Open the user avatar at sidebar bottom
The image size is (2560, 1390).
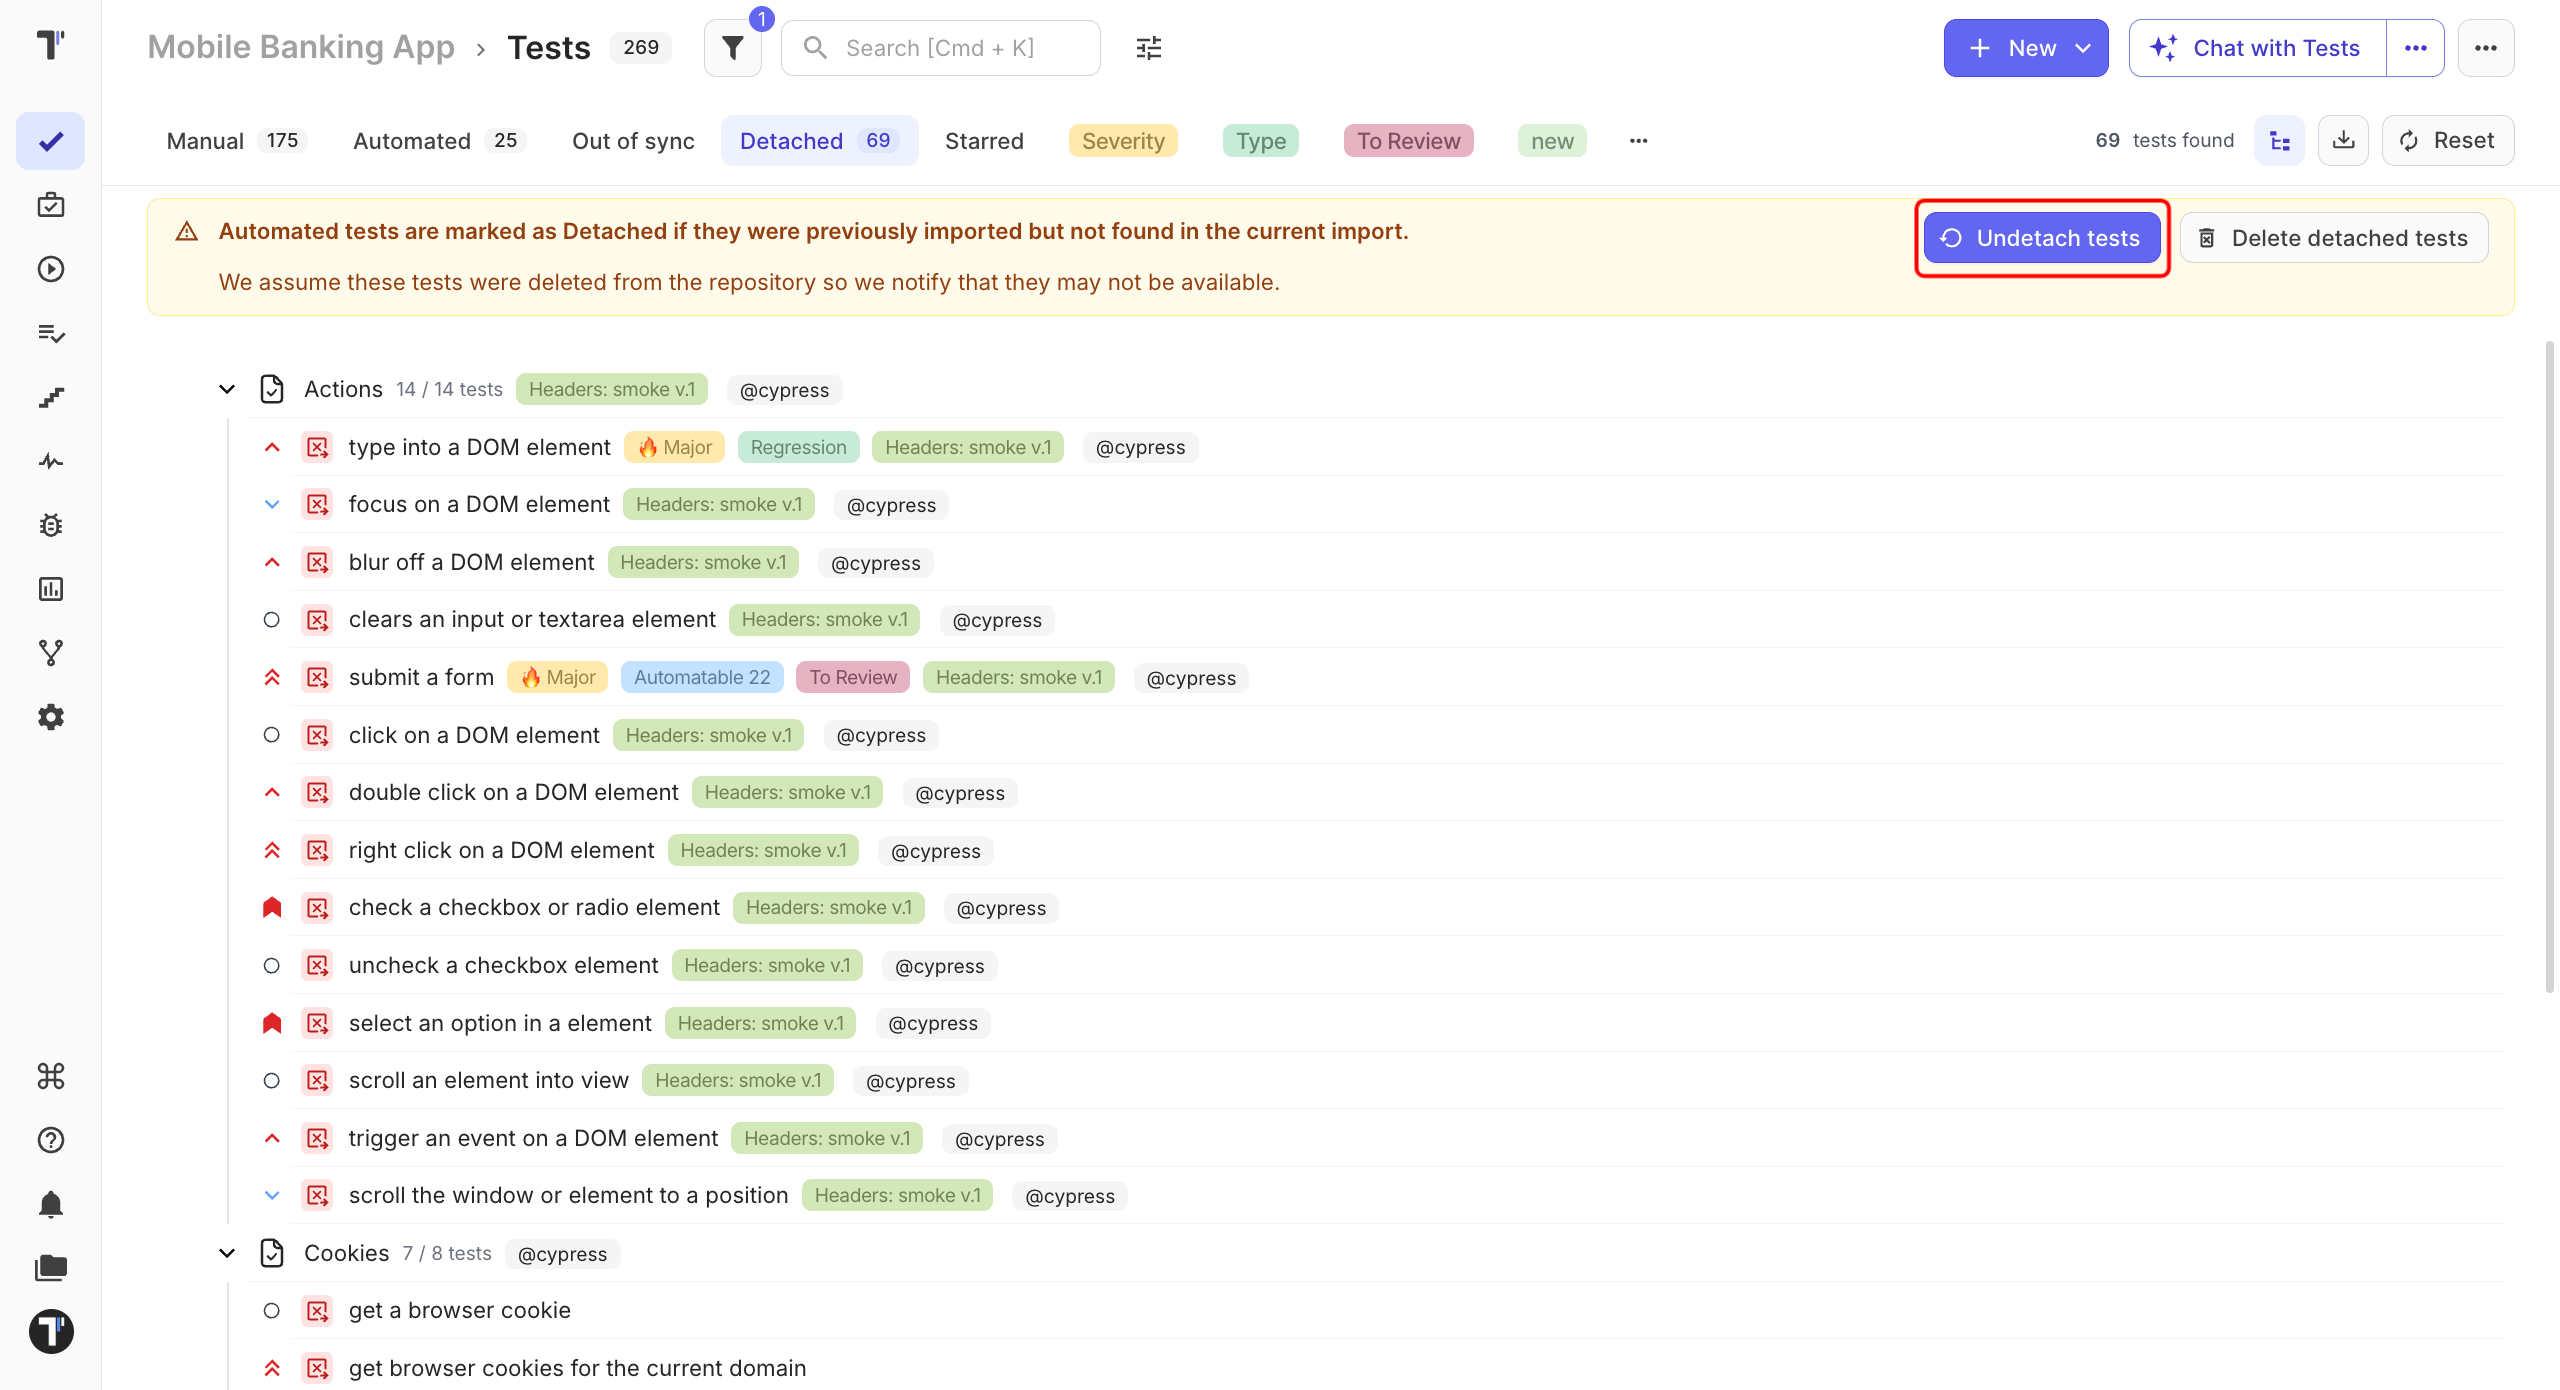[51, 1332]
